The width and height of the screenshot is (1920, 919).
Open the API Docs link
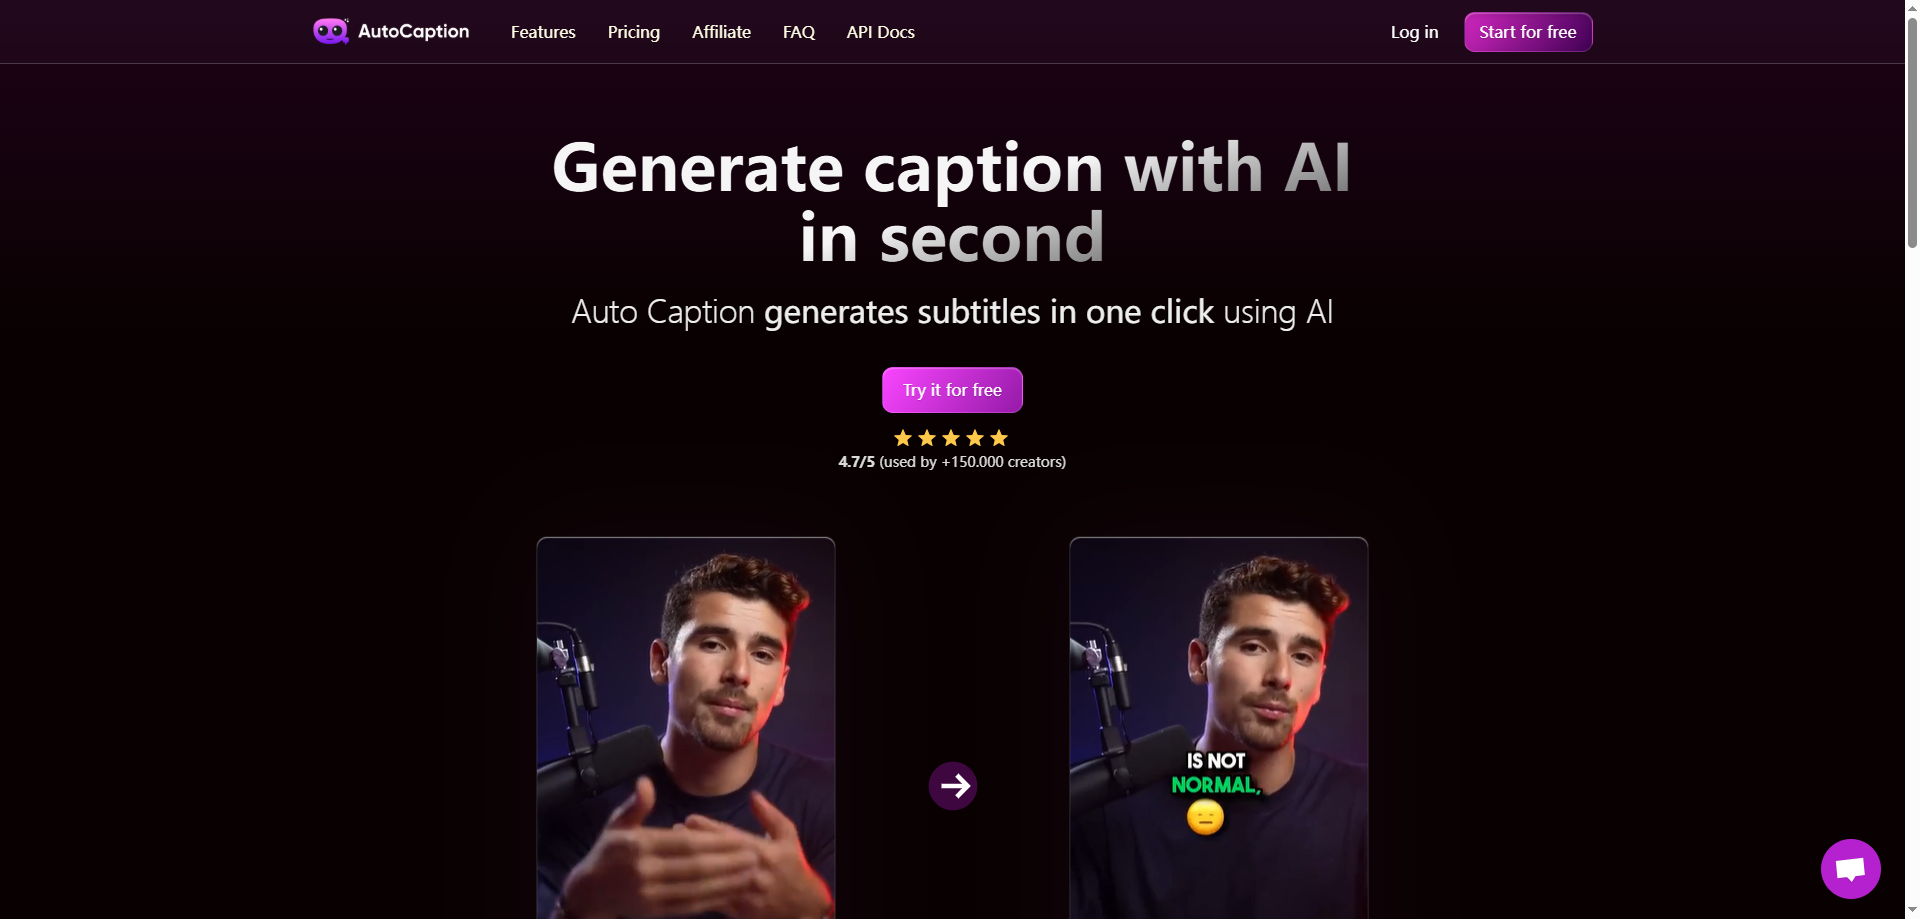[x=881, y=32]
